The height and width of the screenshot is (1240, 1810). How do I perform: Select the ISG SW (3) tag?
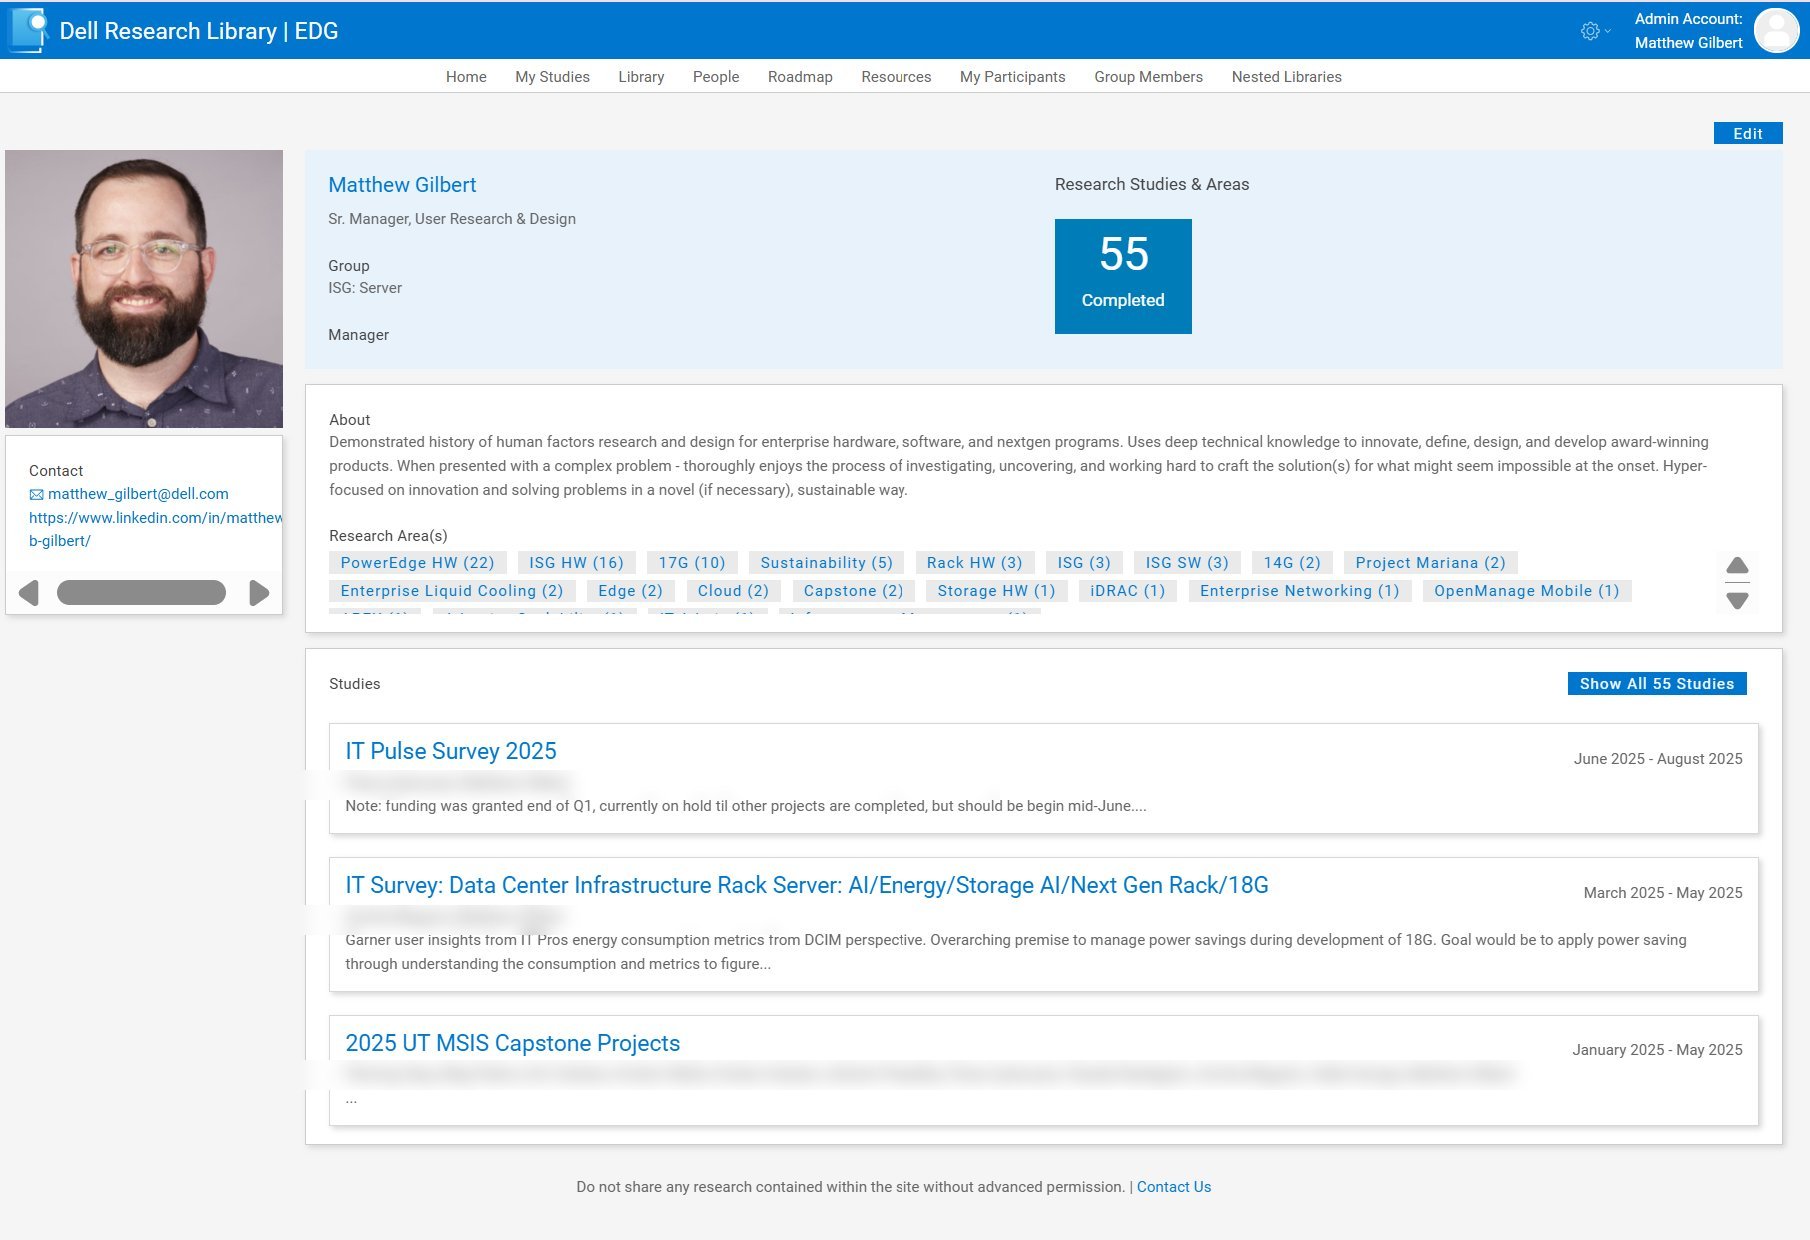(x=1187, y=563)
